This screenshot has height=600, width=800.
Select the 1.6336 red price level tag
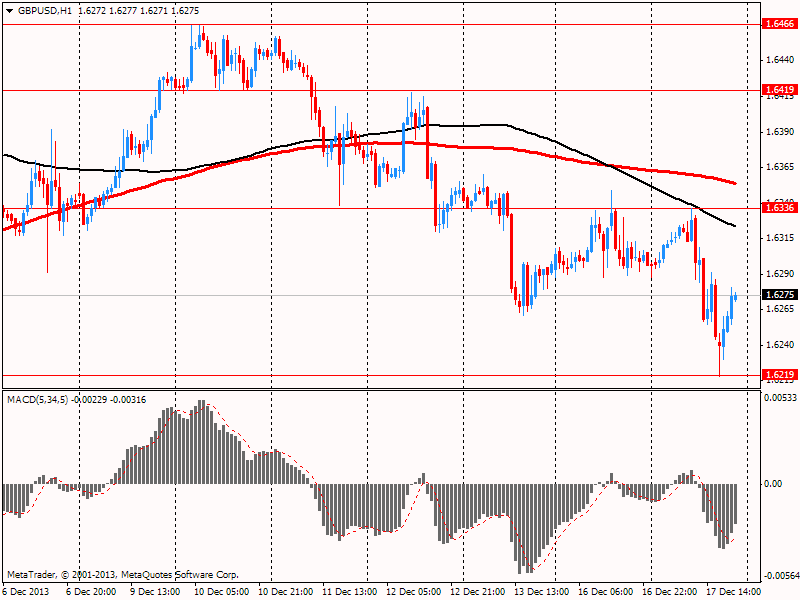[x=779, y=208]
